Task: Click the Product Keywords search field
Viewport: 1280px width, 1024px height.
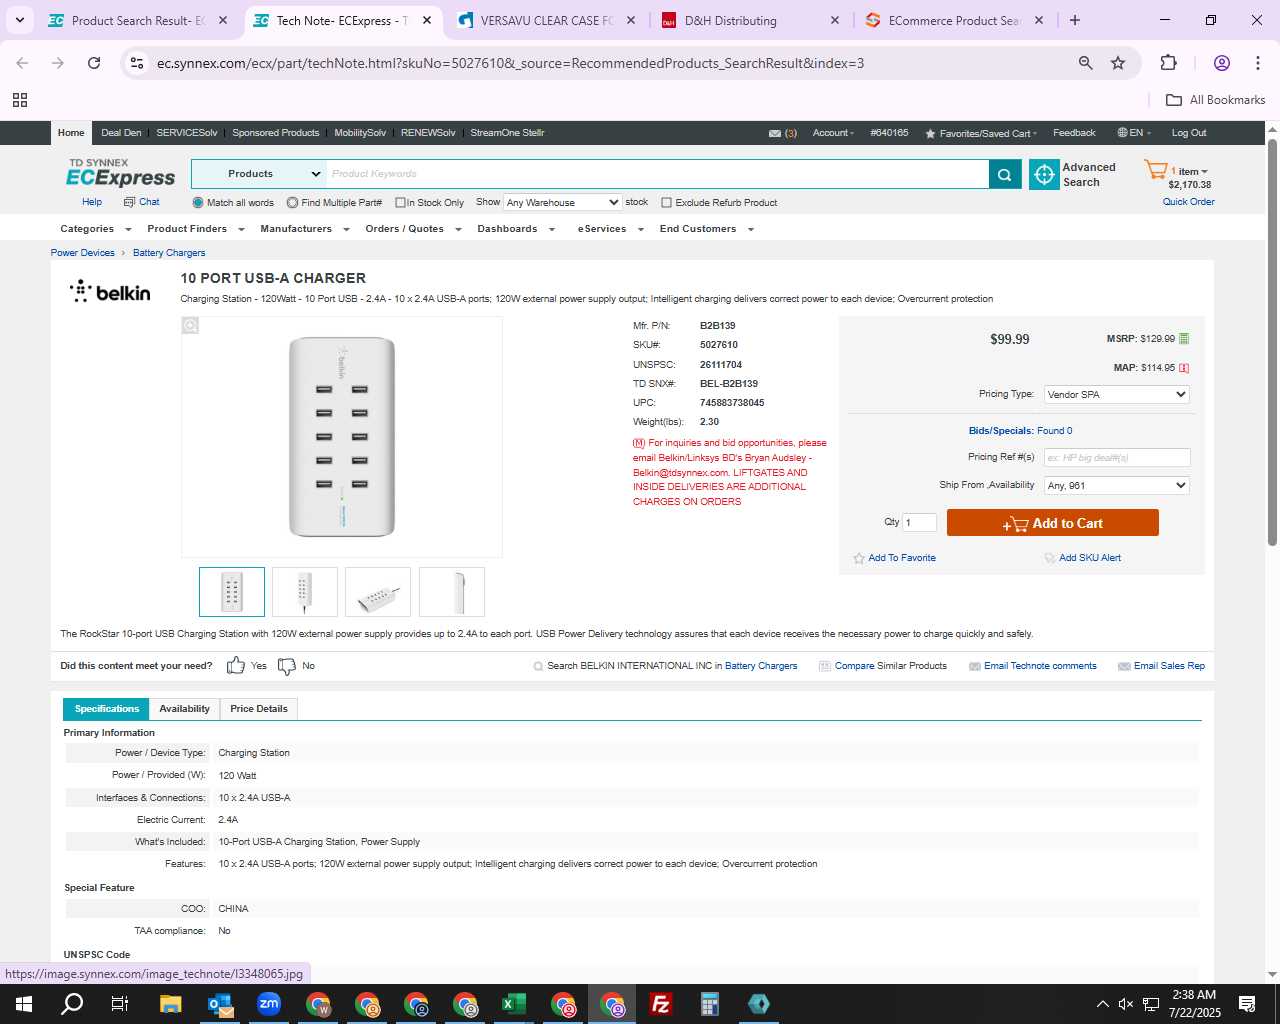Action: tap(657, 174)
